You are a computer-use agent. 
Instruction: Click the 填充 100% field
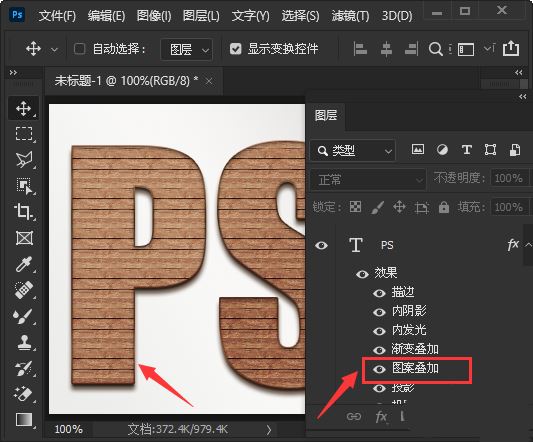click(509, 207)
